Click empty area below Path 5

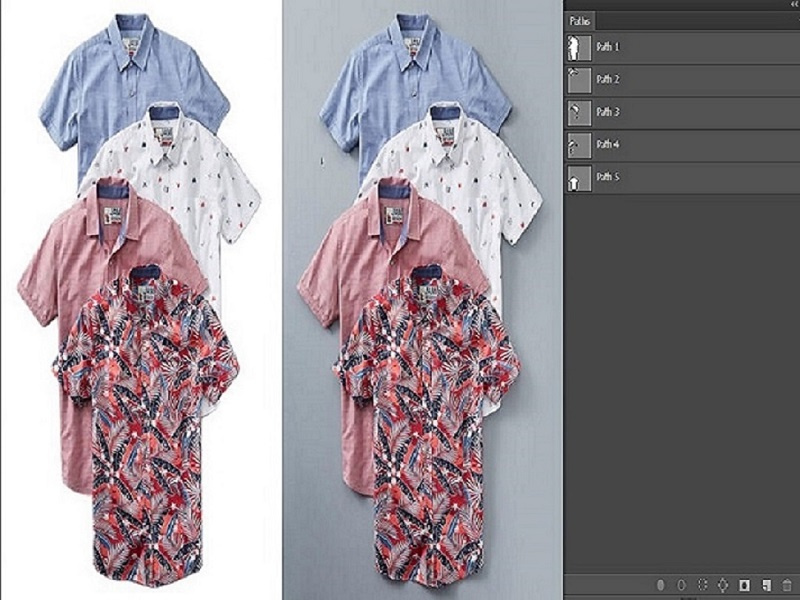pos(680,380)
